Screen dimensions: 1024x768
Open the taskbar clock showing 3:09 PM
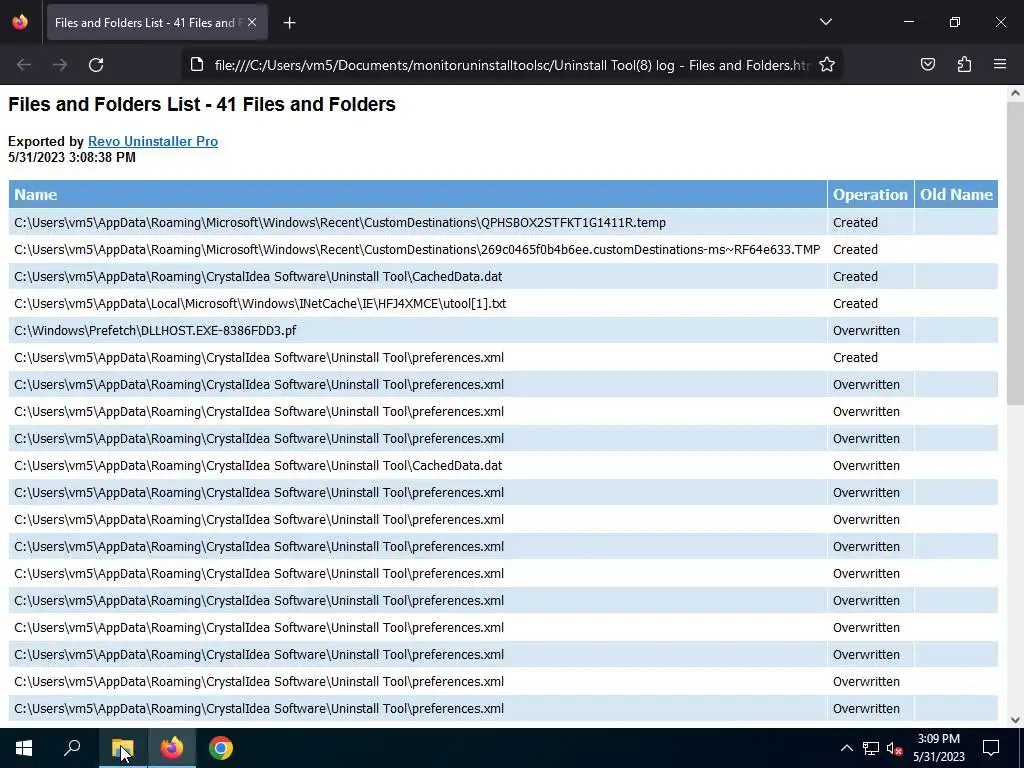(938, 748)
